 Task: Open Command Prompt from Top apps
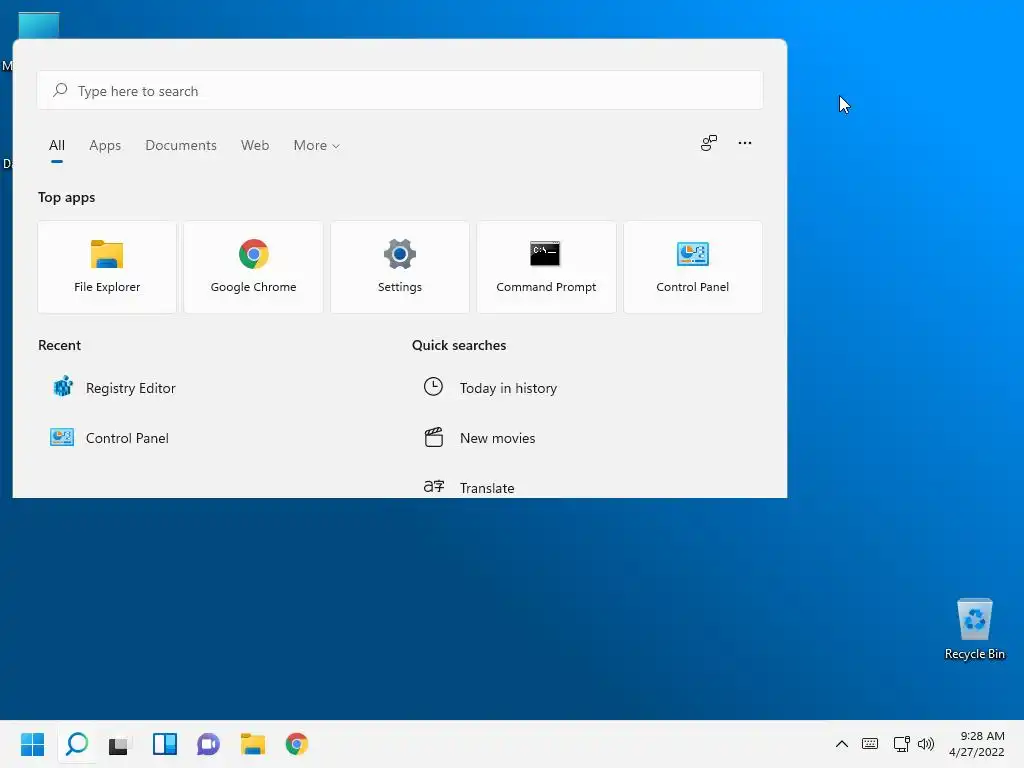point(546,266)
